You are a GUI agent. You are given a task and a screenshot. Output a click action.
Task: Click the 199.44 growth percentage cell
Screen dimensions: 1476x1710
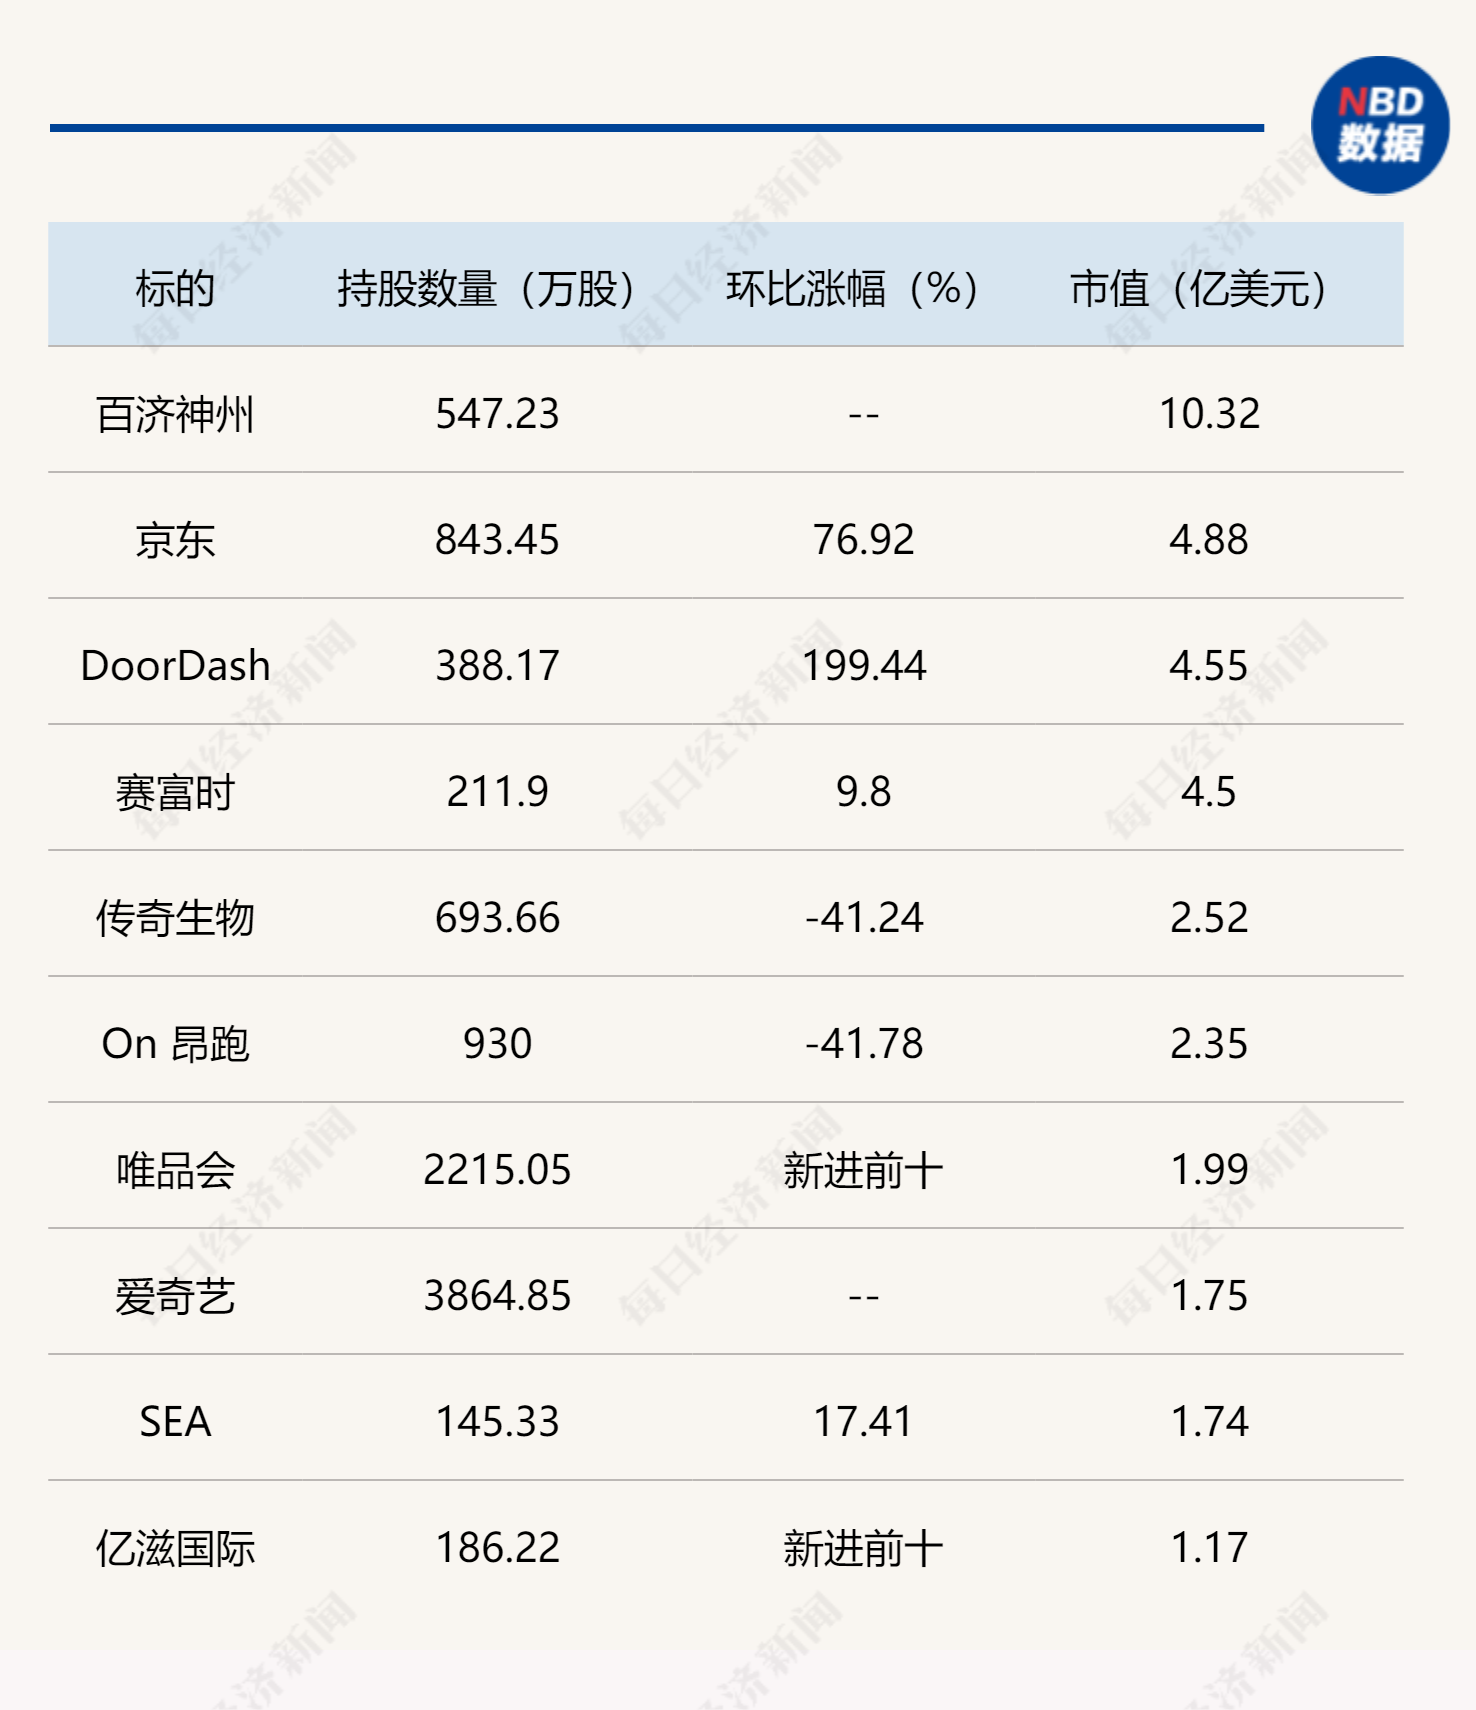coord(864,666)
